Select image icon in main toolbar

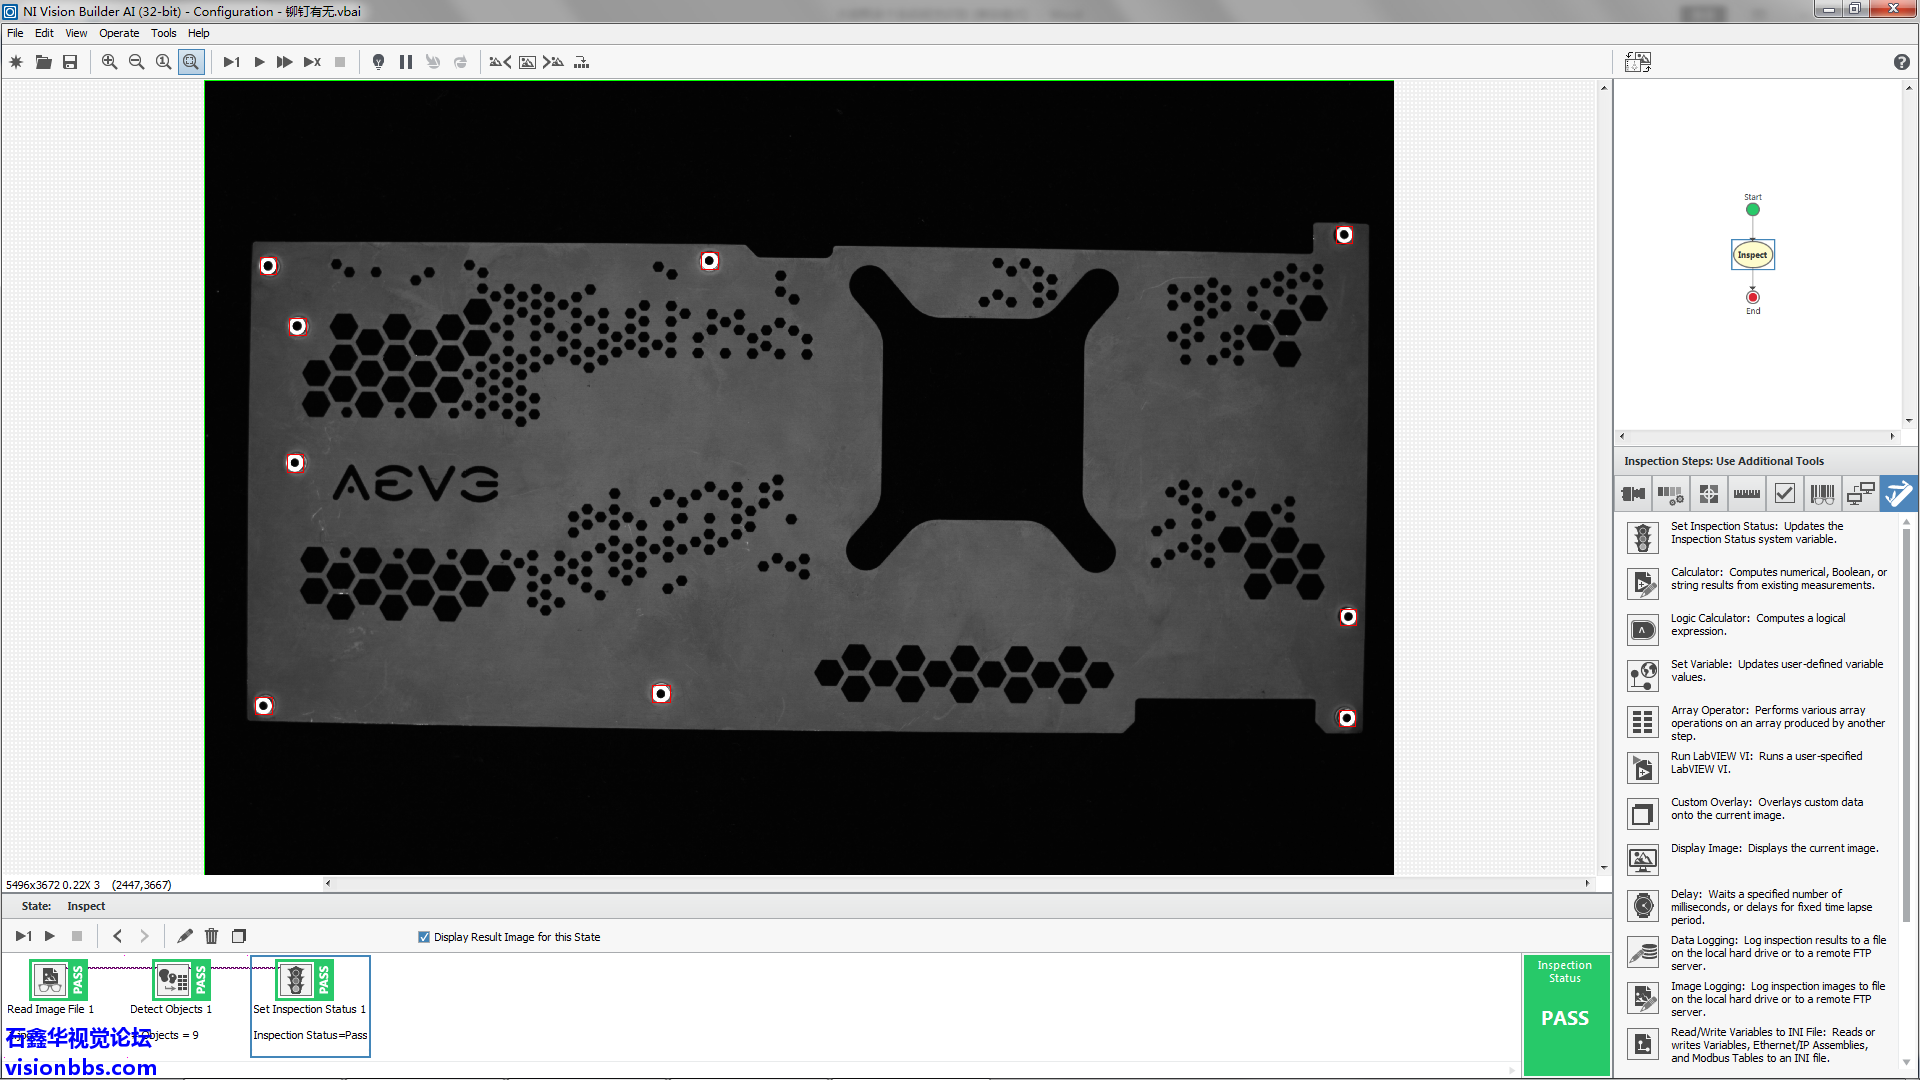coord(527,62)
